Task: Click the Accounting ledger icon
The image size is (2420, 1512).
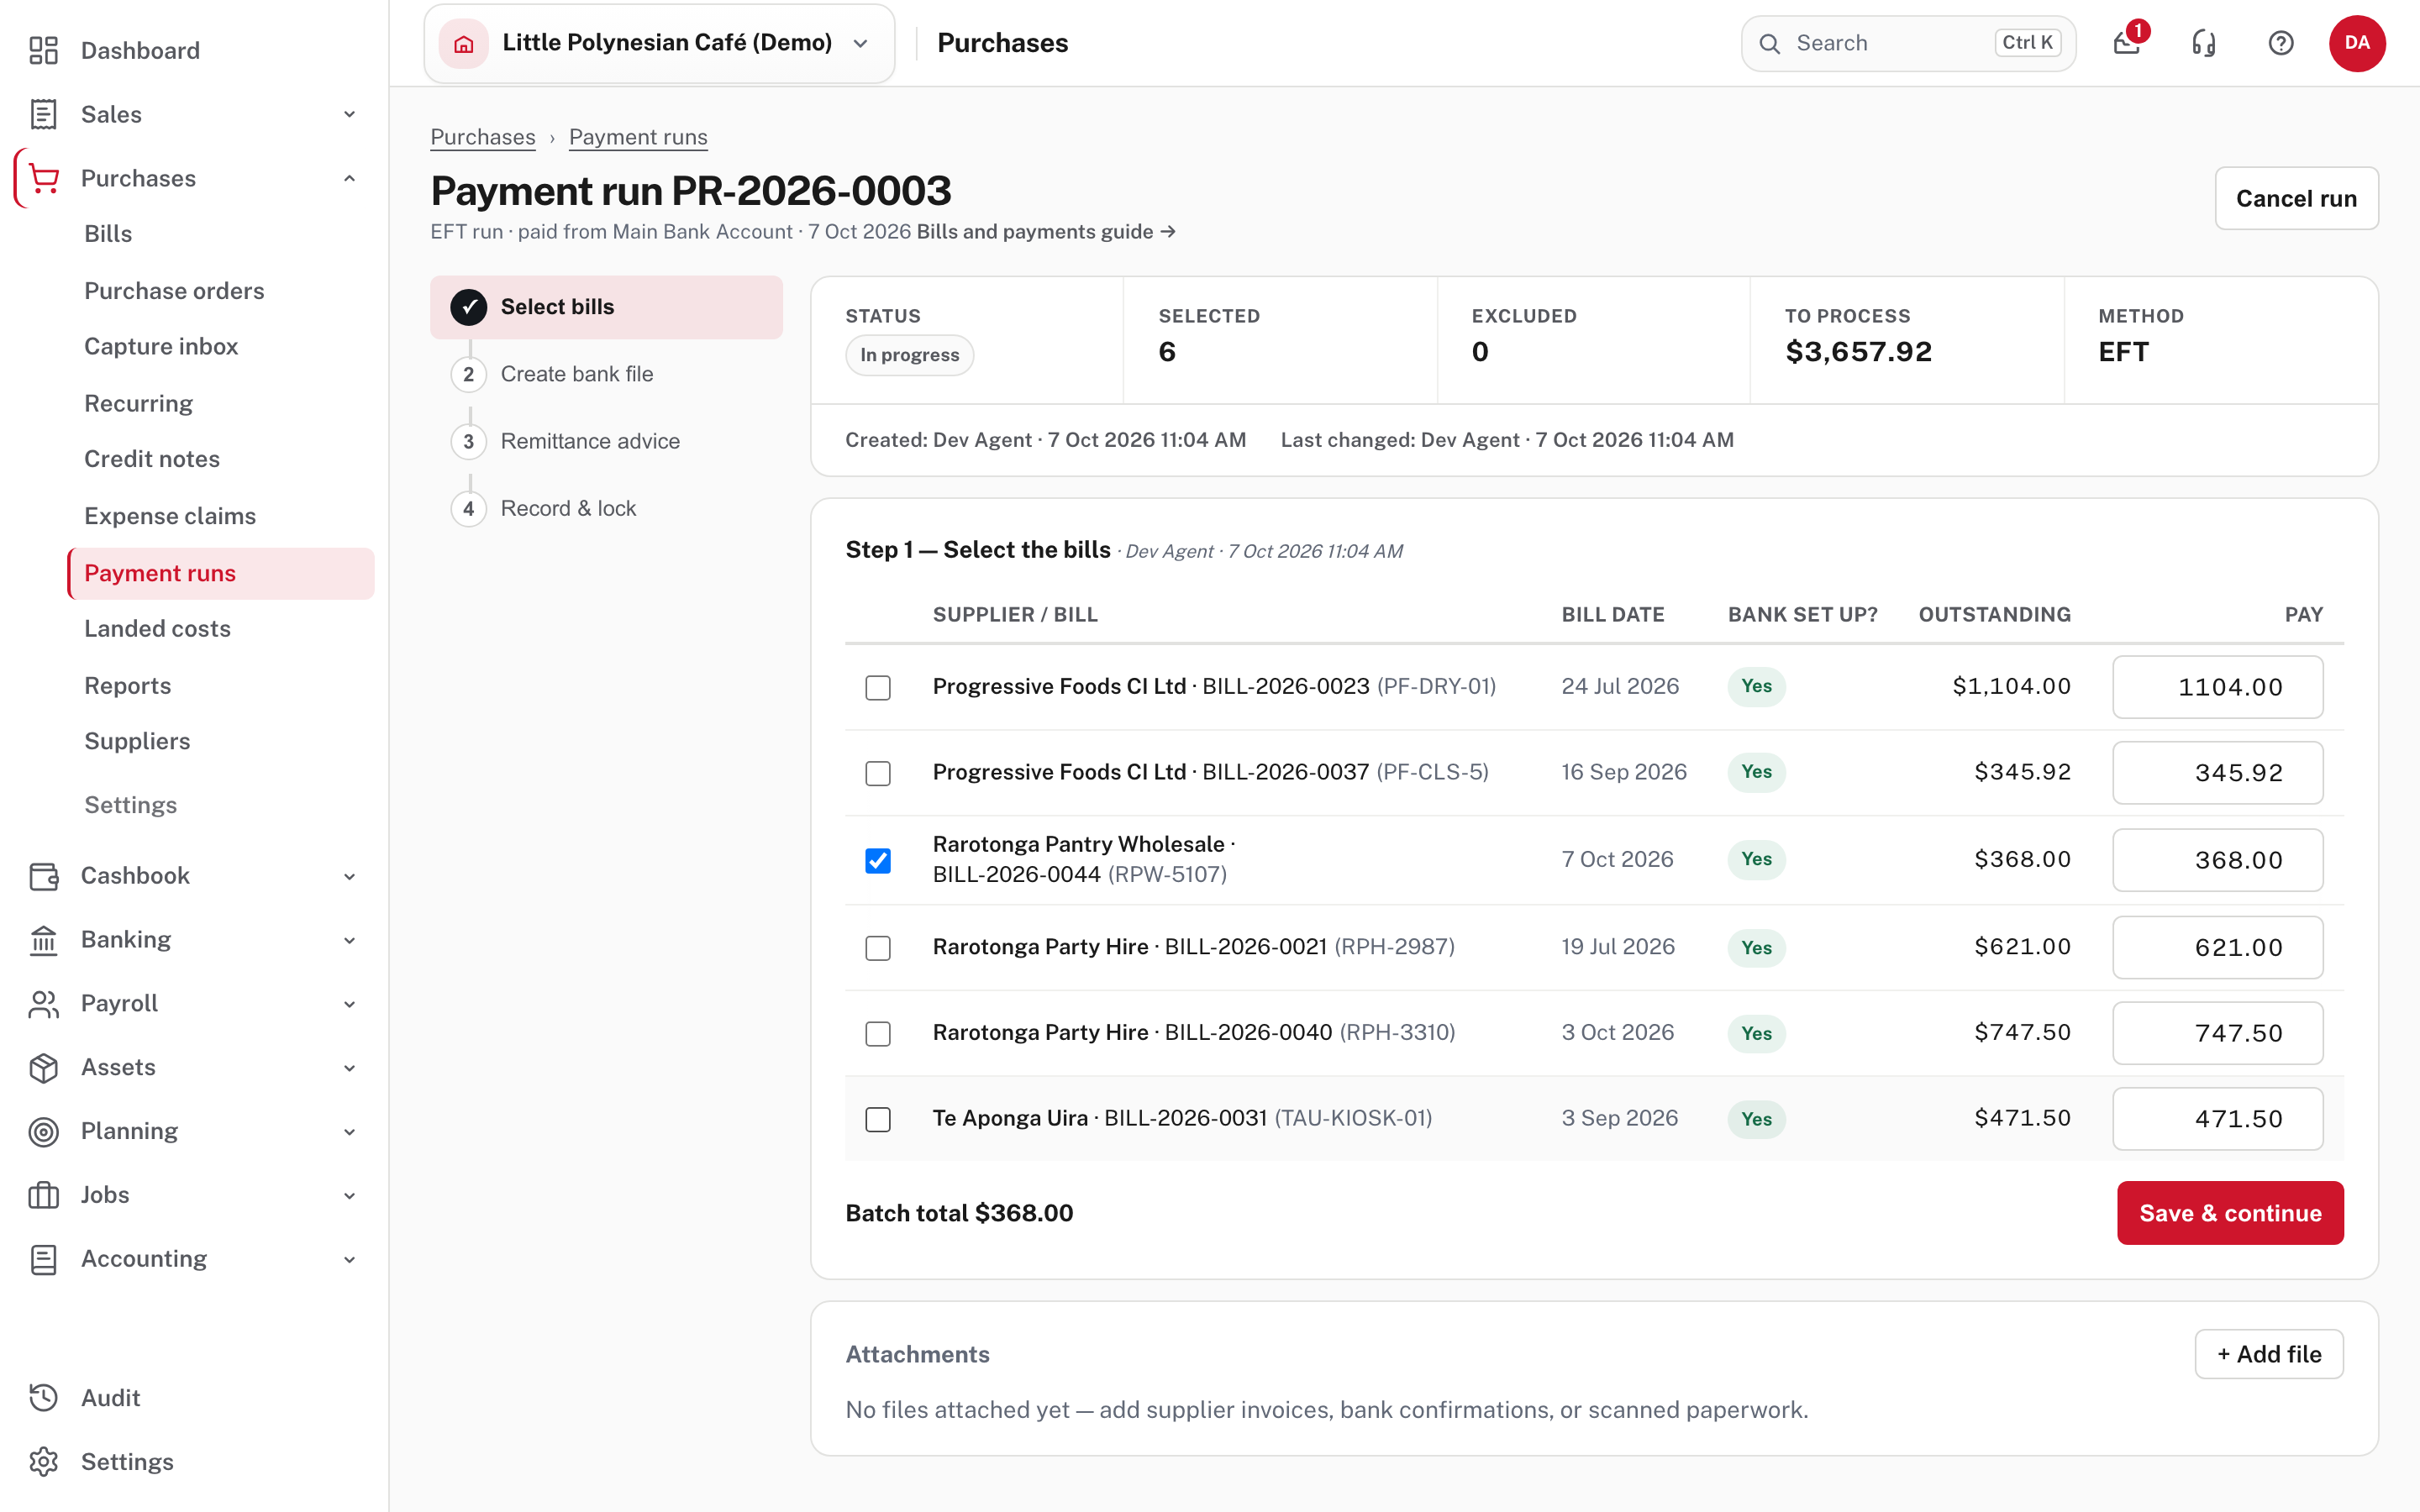Action: pos(43,1259)
